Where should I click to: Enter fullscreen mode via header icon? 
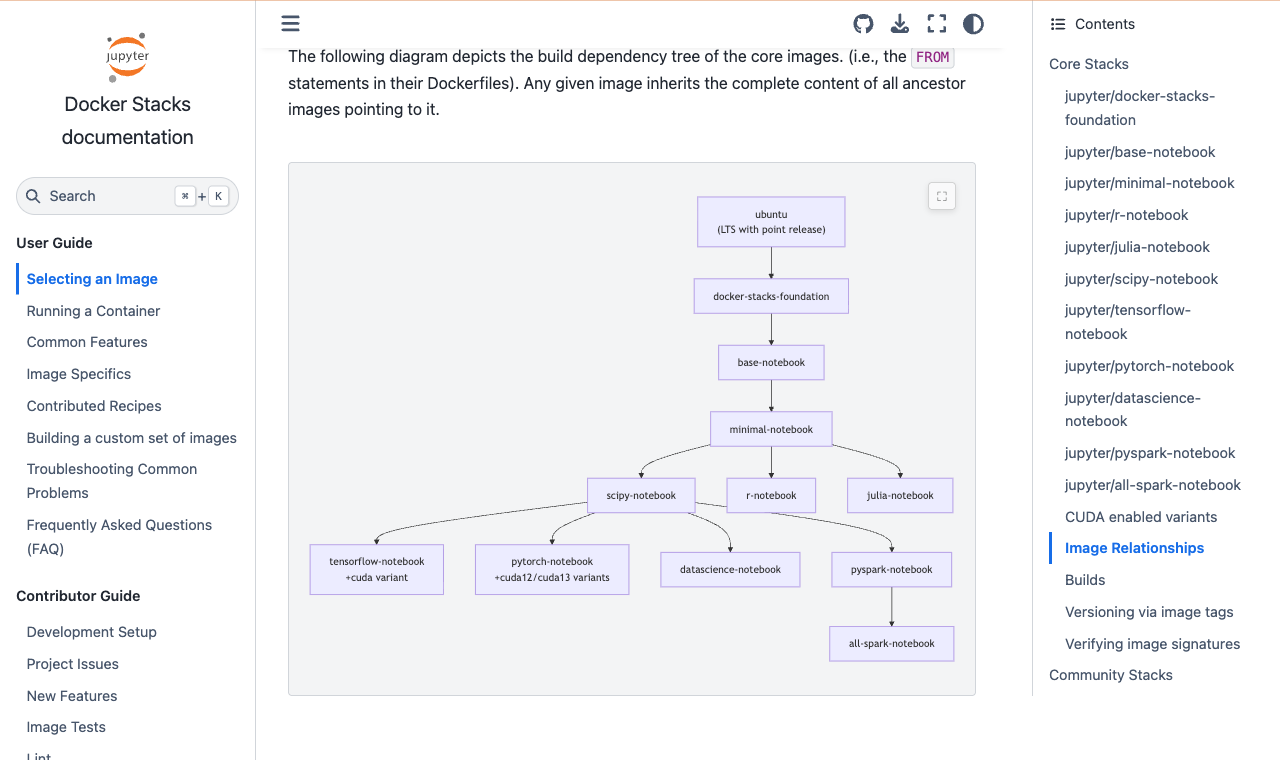click(937, 24)
